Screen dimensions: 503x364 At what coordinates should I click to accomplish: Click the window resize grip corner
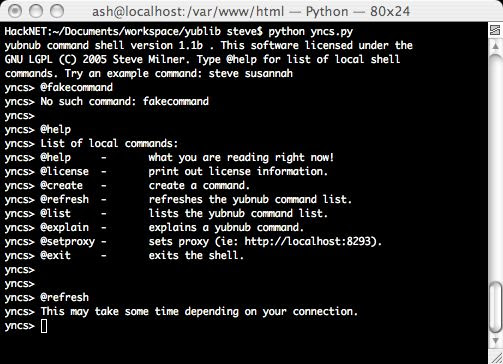coord(495,355)
